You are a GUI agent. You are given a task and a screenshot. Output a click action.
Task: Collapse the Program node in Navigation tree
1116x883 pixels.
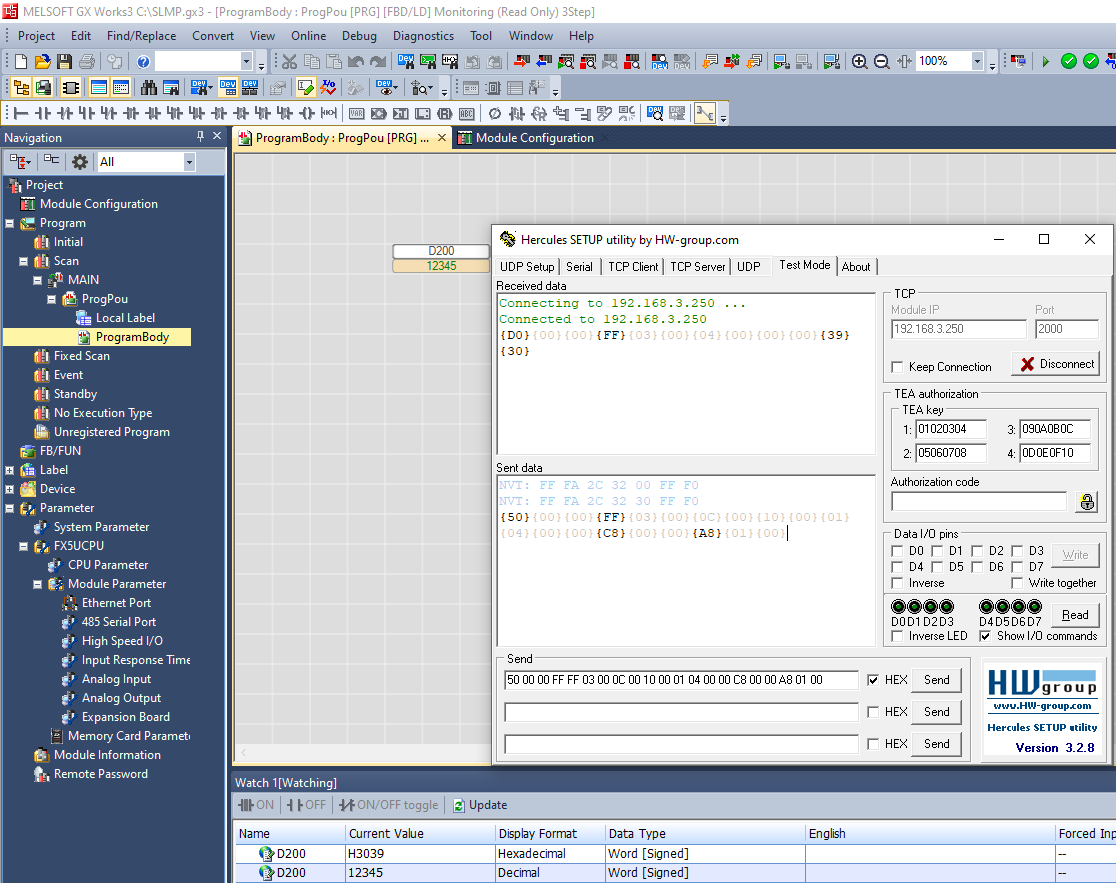(10, 223)
